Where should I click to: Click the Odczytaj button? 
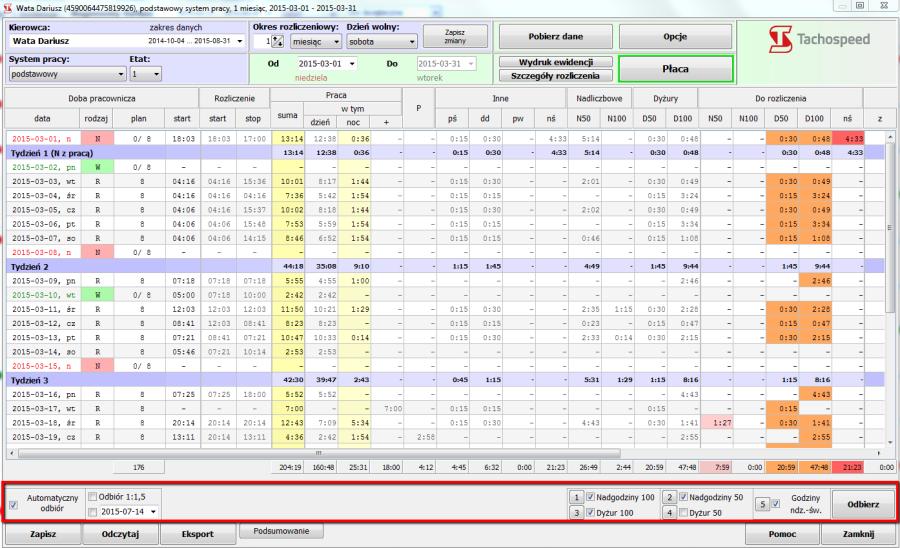(x=121, y=534)
